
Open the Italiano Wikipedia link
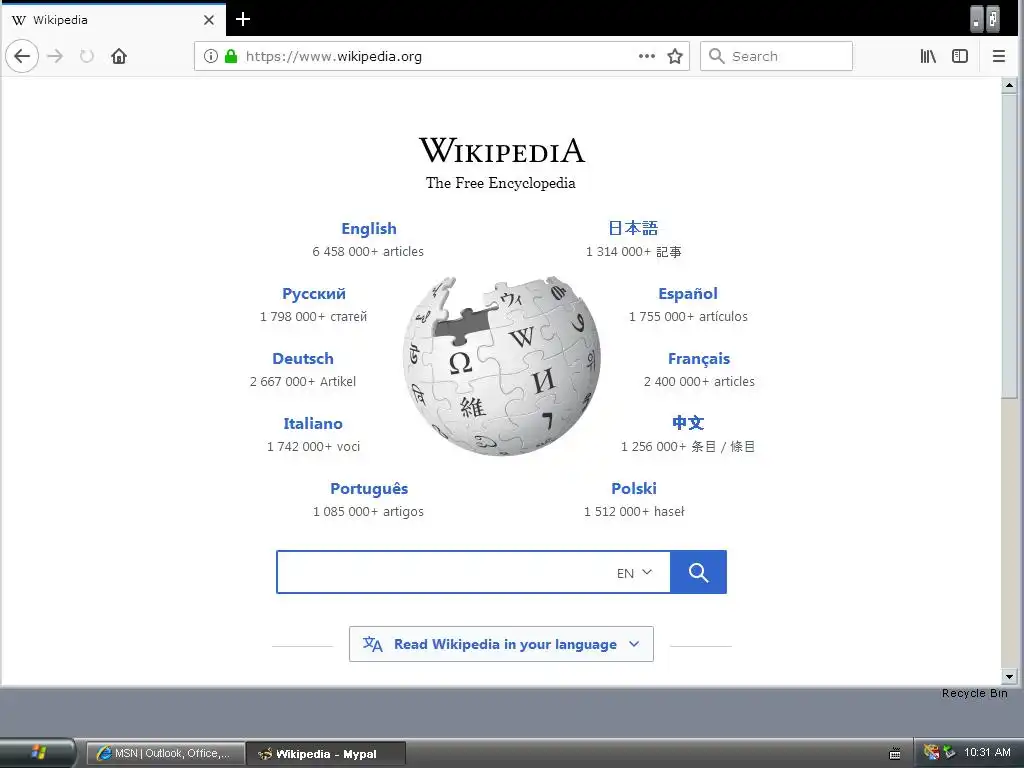point(313,424)
